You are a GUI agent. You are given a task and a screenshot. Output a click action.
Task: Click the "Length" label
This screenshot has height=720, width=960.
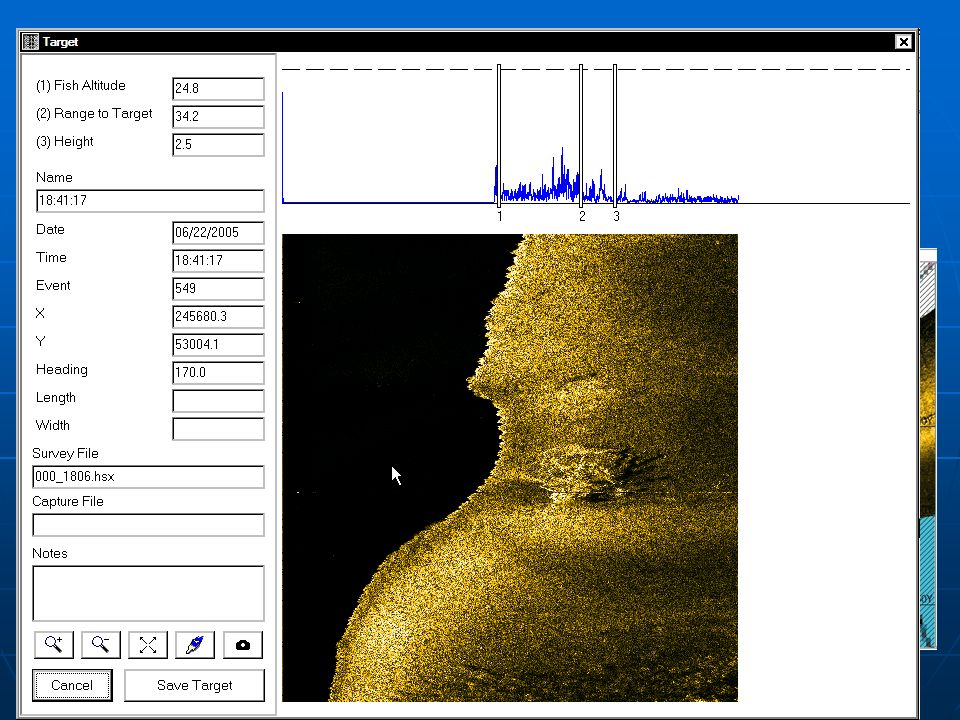tap(56, 398)
